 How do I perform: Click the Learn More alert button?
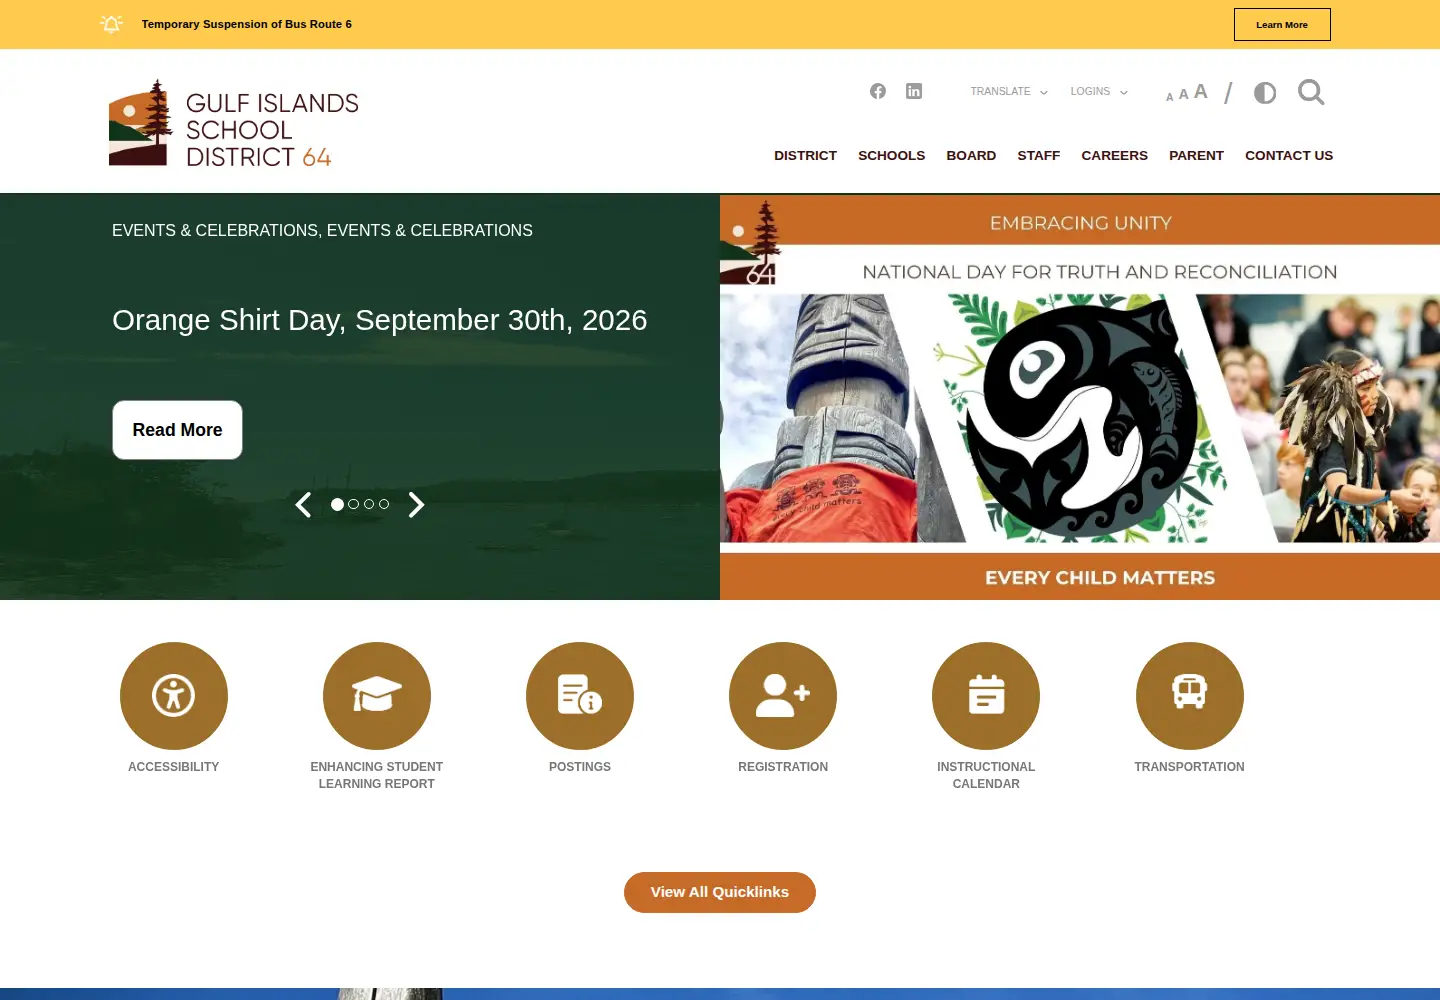click(x=1282, y=25)
